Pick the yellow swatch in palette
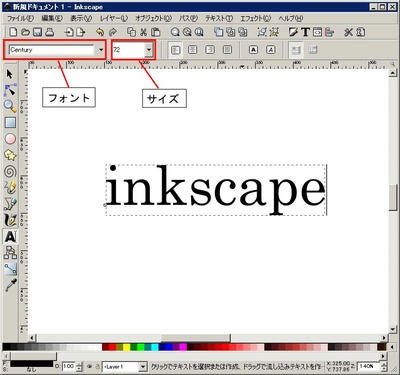 pos(127,347)
